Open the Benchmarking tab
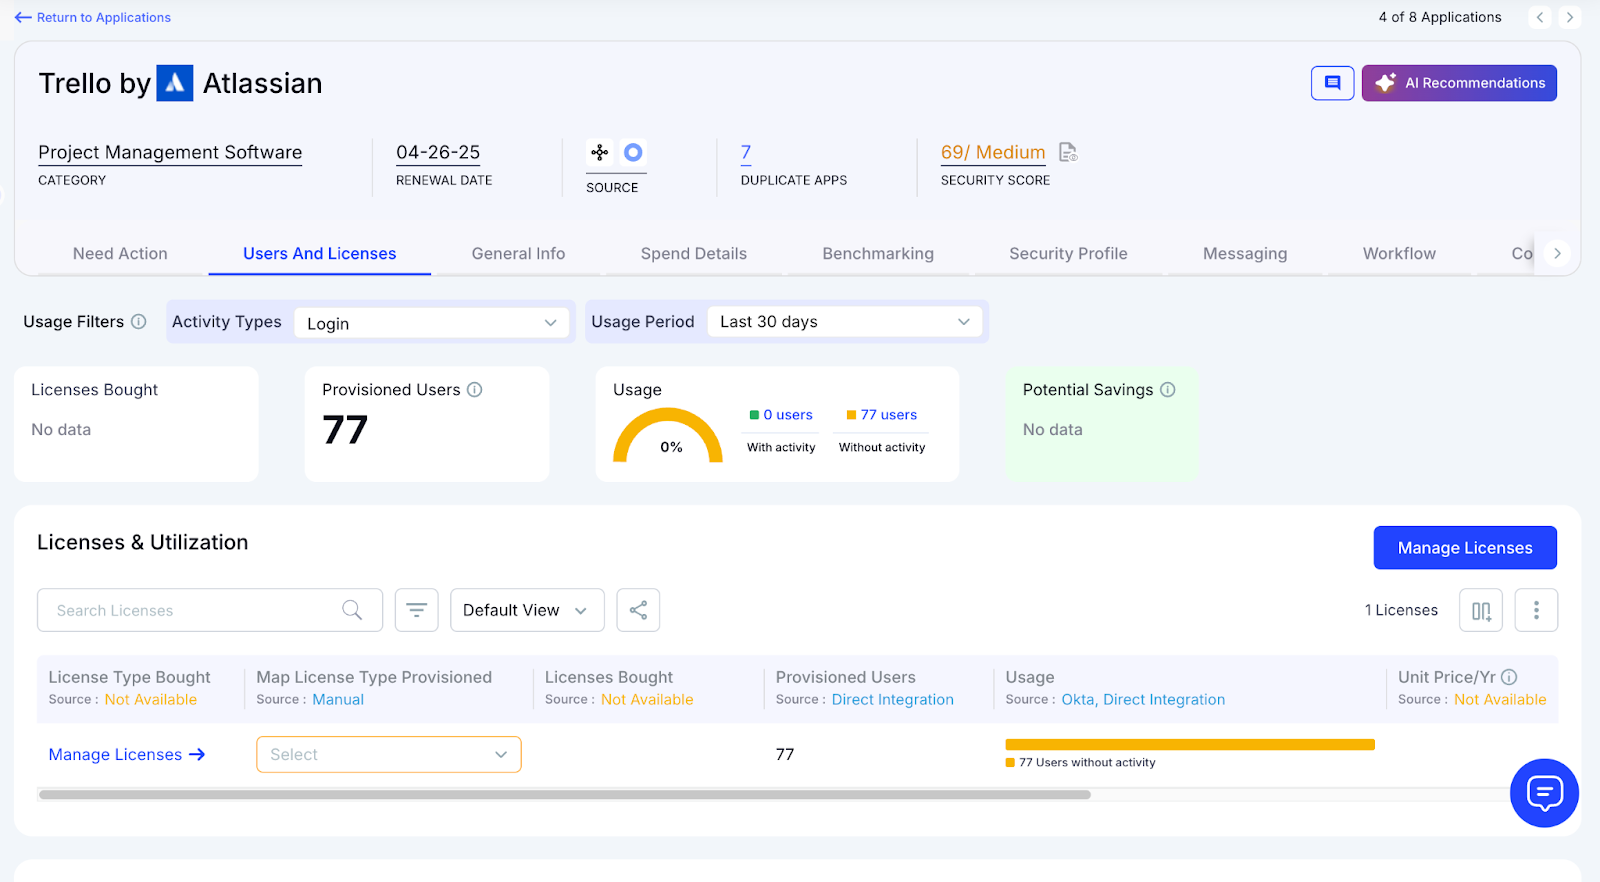Viewport: 1600px width, 882px height. click(878, 254)
